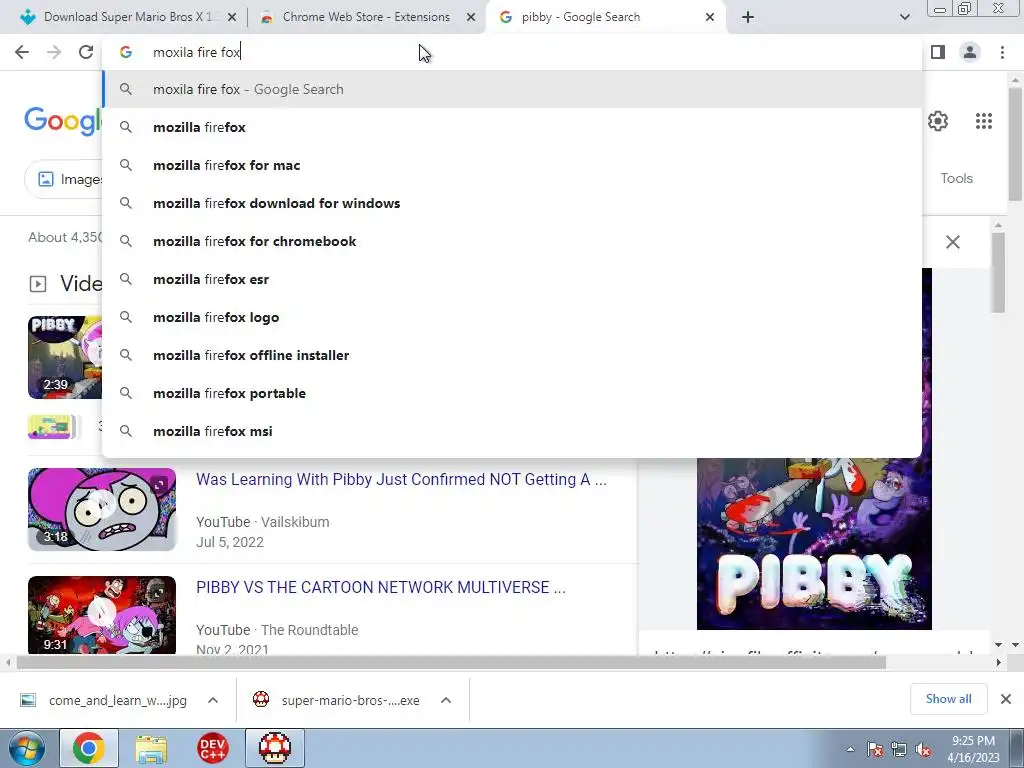The width and height of the screenshot is (1024, 768).
Task: Open the Chrome profile avatar
Action: pyautogui.click(x=970, y=52)
